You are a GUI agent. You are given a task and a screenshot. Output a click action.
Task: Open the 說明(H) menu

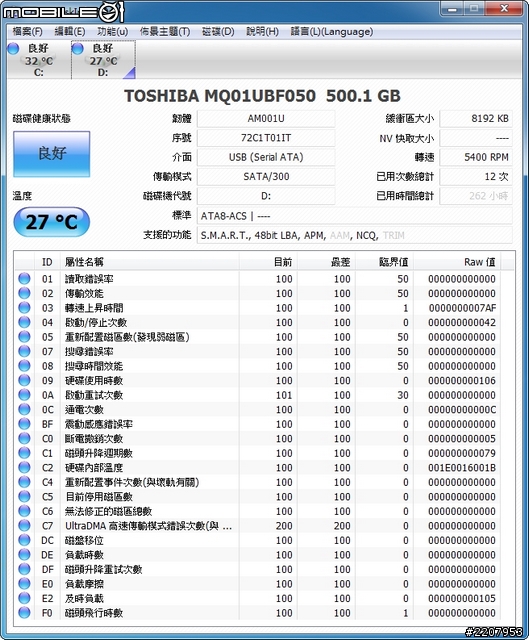[262, 31]
